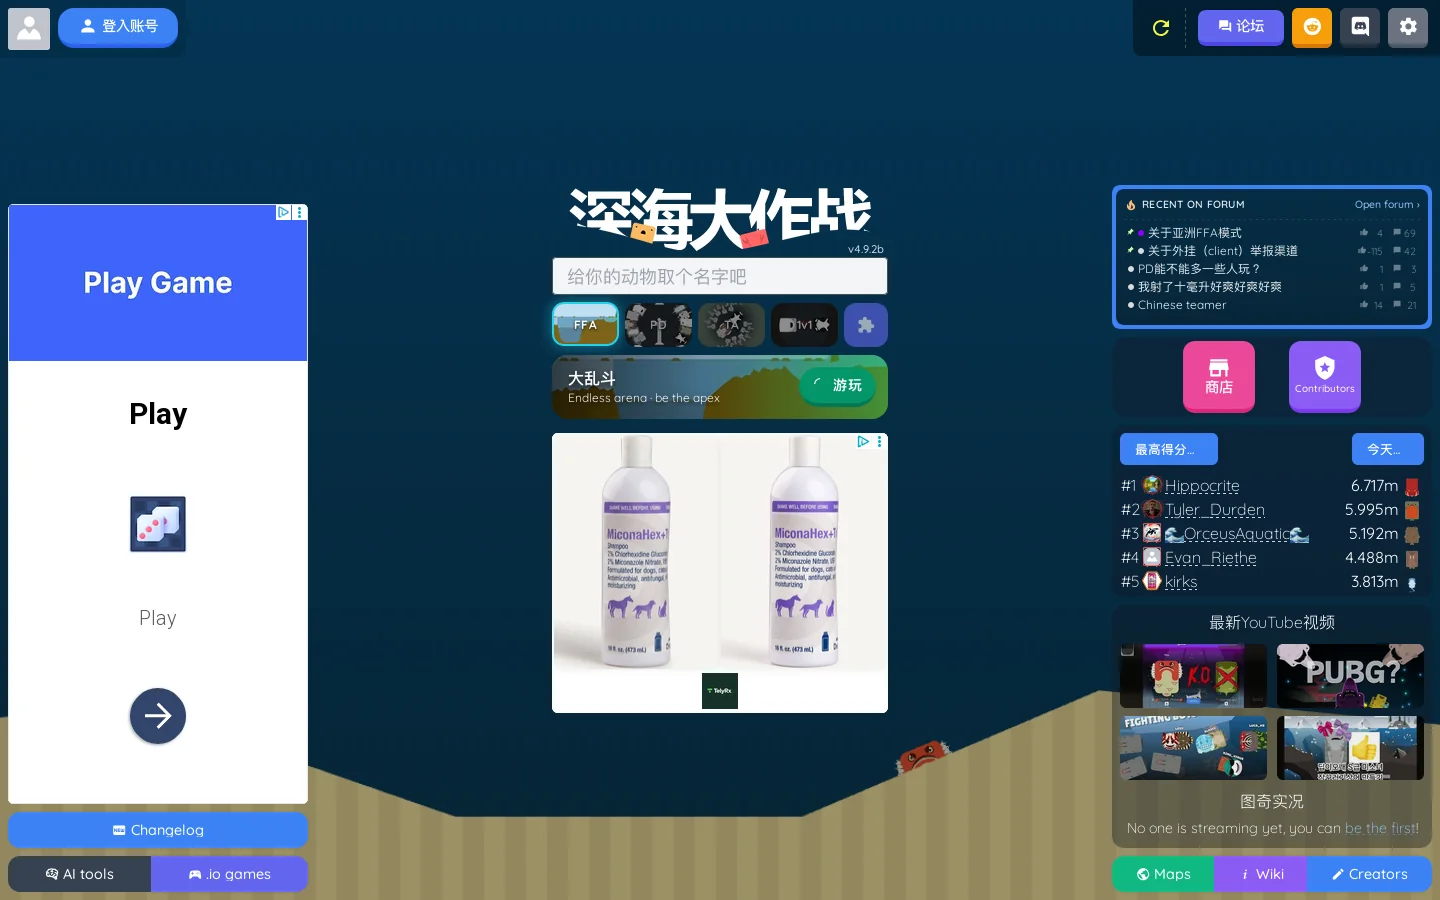1440x900 pixels.
Task: Click the Open forum link
Action: pyautogui.click(x=1387, y=205)
